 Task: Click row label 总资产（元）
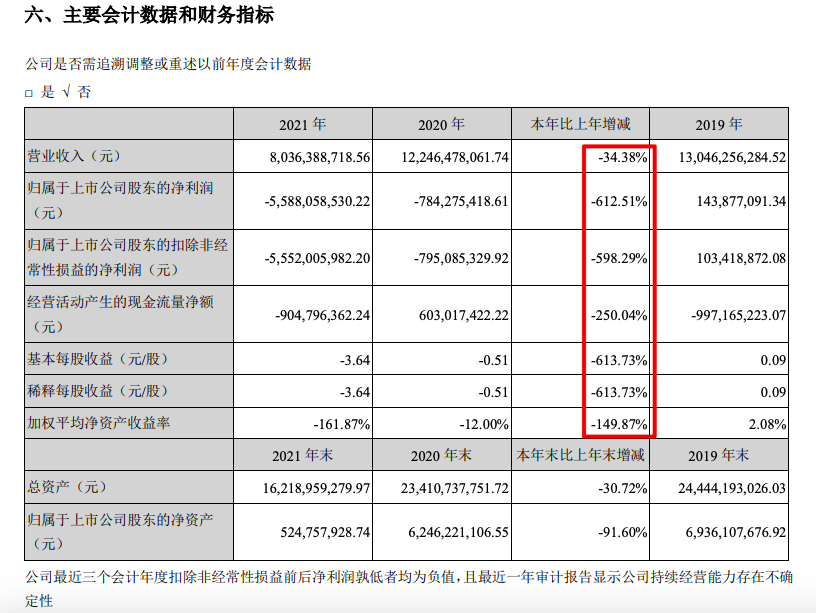(67, 487)
